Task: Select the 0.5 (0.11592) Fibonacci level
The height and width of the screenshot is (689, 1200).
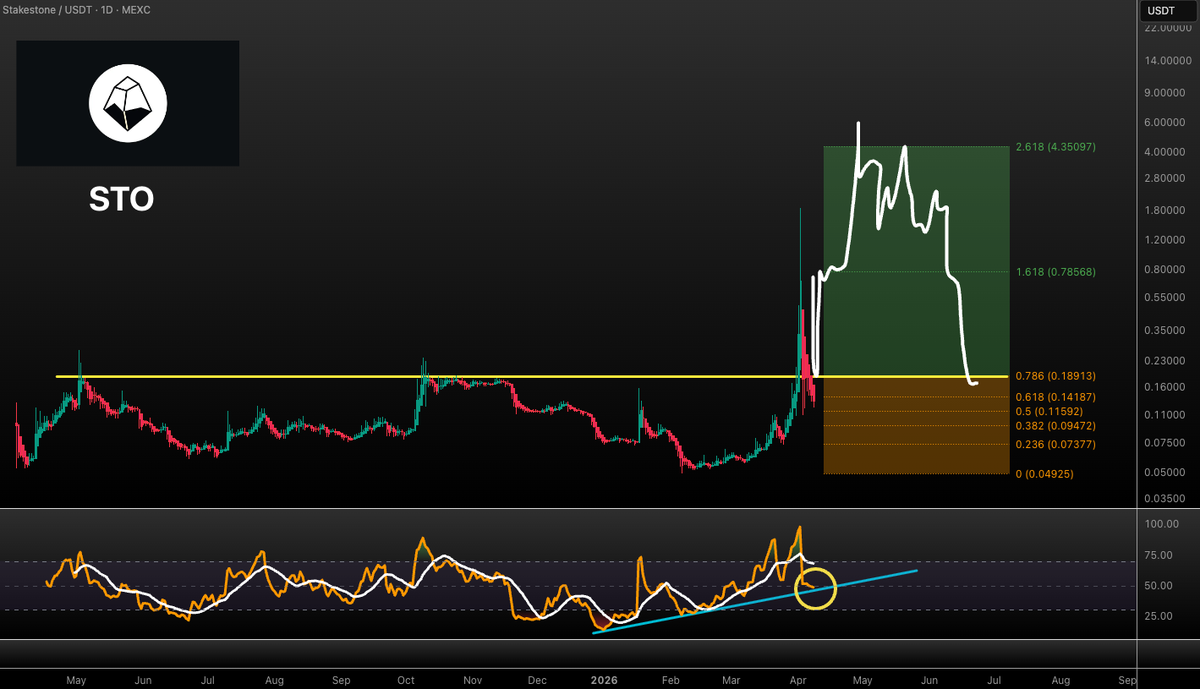Action: tap(1050, 411)
